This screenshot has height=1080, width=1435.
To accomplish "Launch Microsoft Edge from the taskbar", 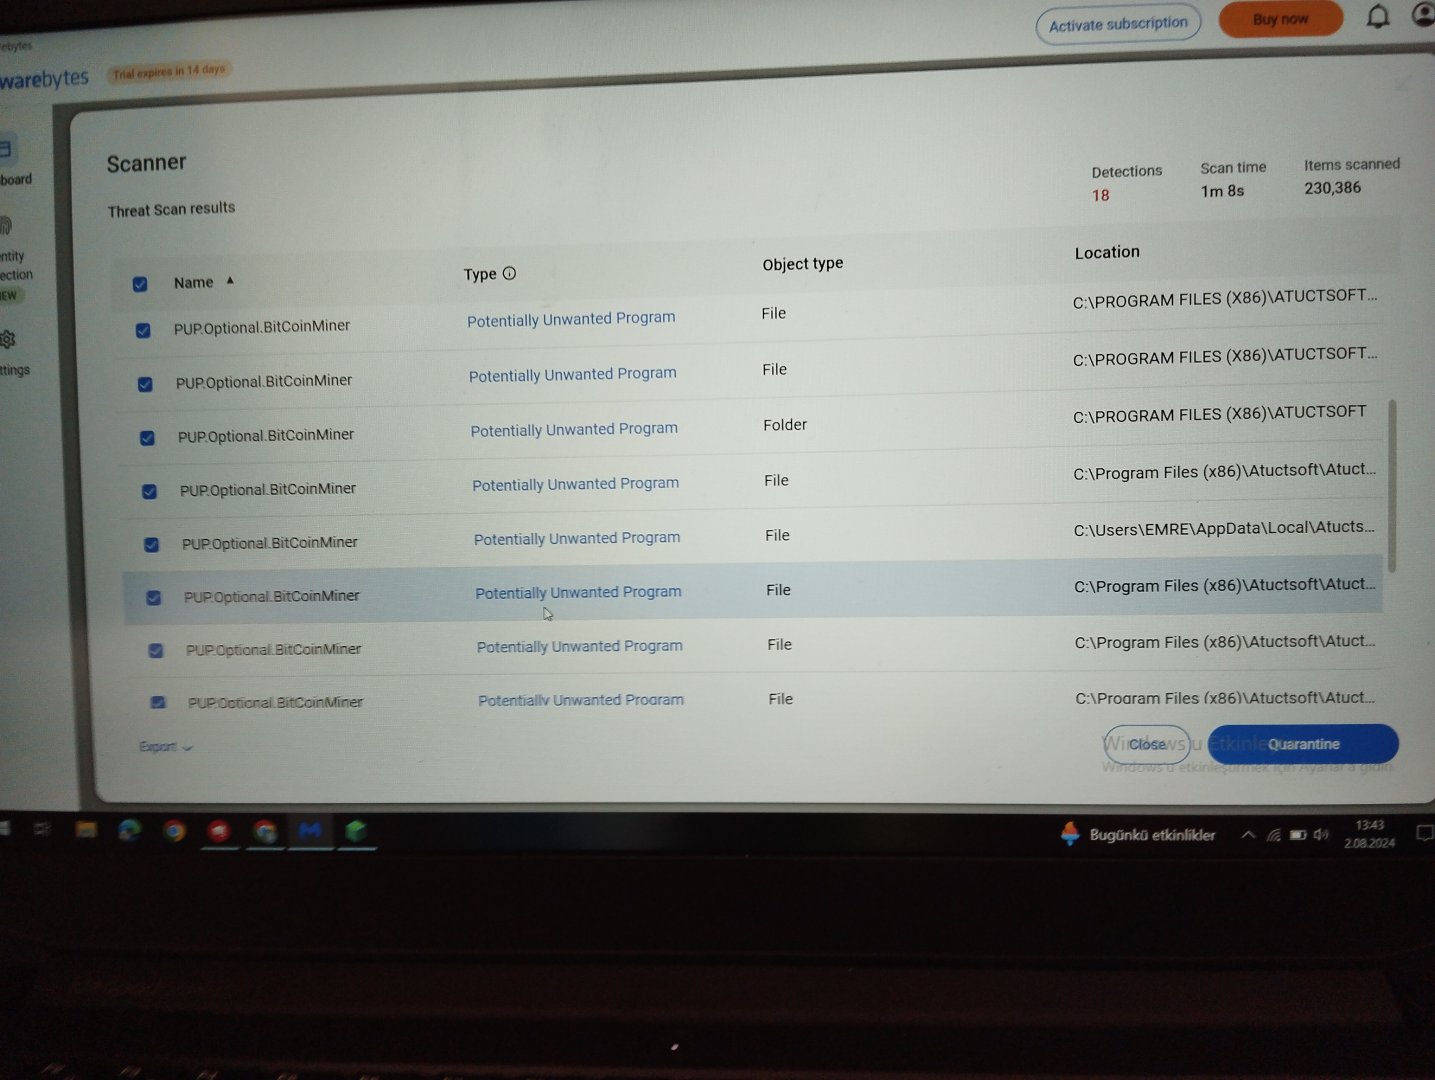I will point(130,830).
